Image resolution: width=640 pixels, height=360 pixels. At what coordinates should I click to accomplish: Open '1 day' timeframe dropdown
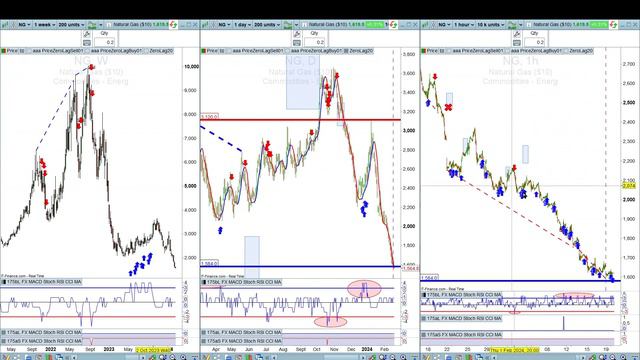point(242,25)
